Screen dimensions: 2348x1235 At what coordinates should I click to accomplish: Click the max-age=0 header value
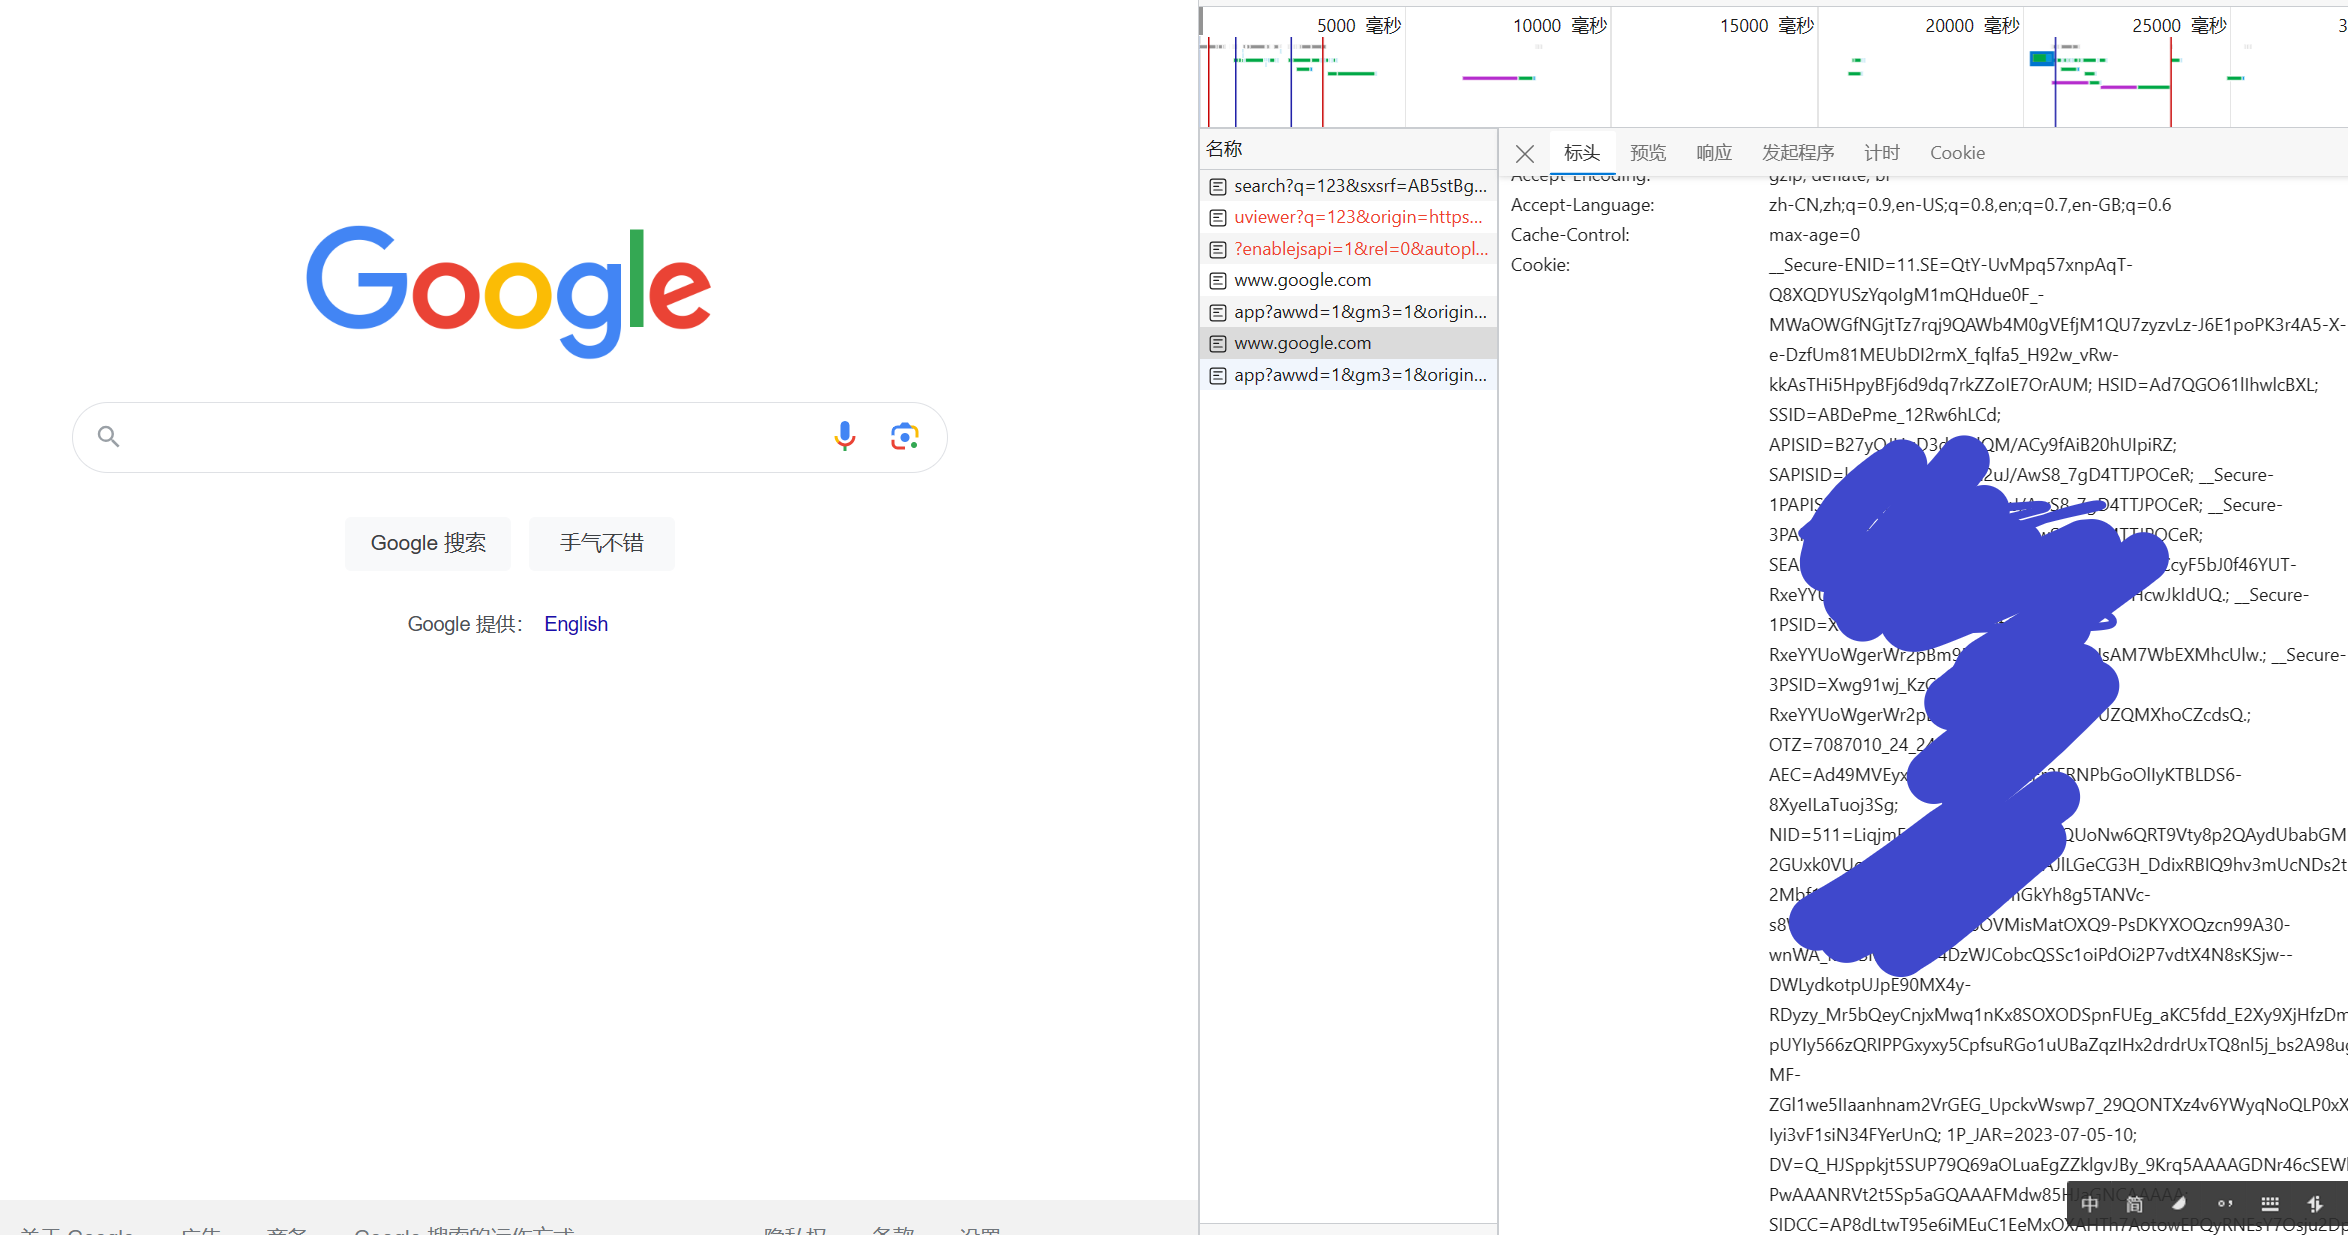(x=1814, y=235)
